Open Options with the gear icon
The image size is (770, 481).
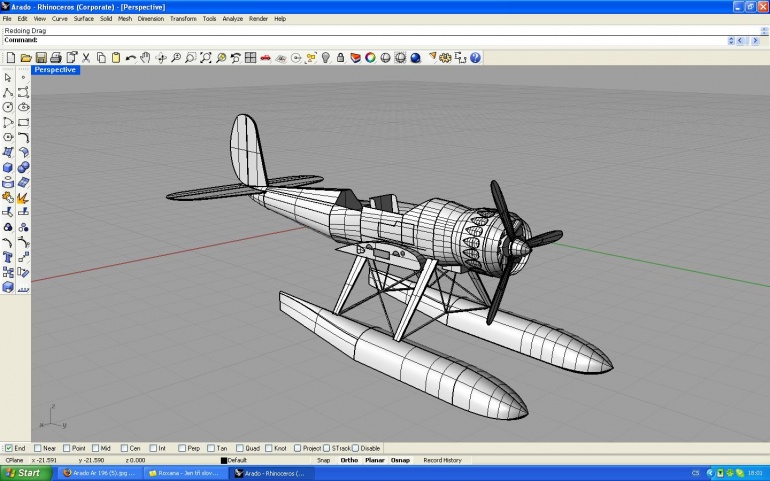(445, 58)
